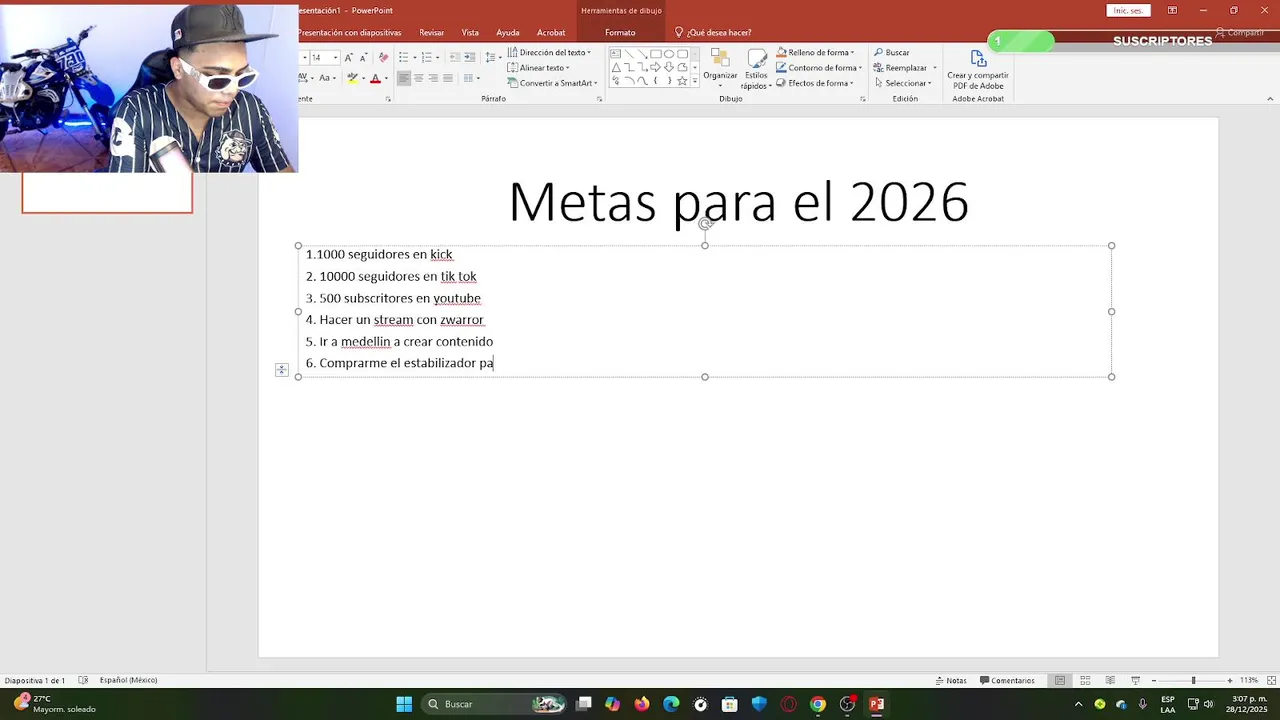Adjust the zoom slider handle
The height and width of the screenshot is (720, 1280).
click(1193, 680)
